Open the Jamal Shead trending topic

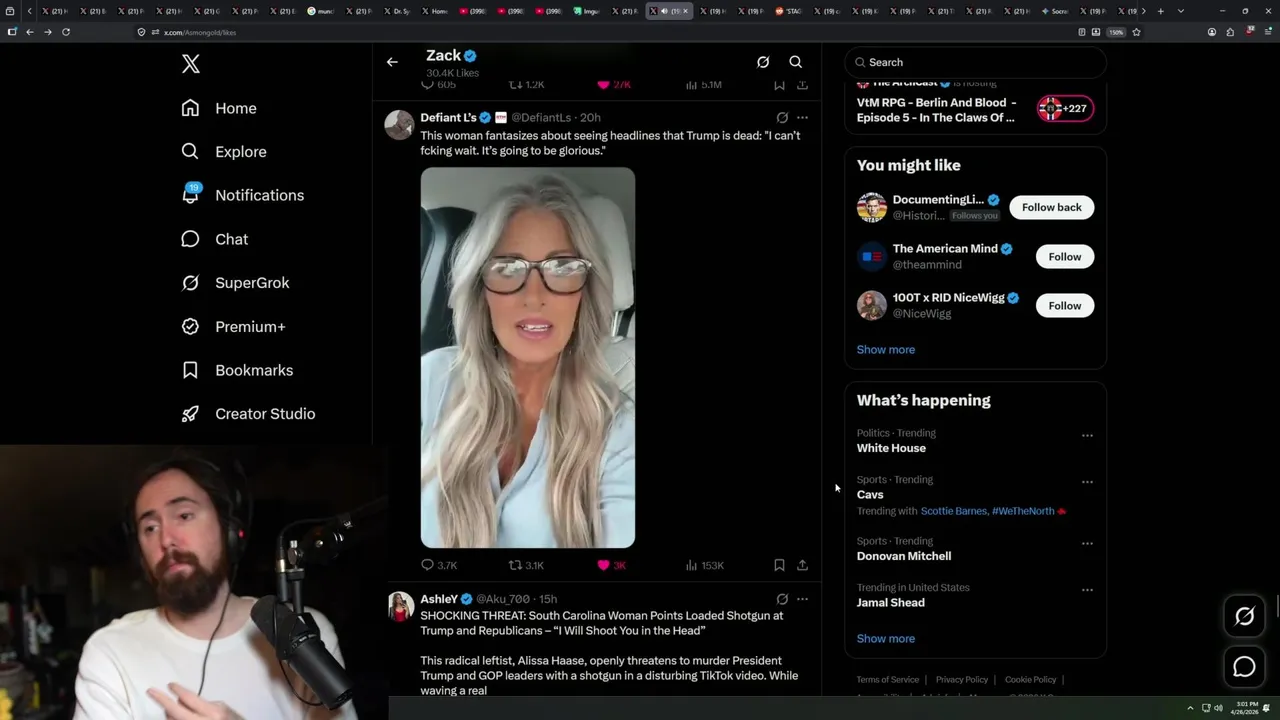tap(890, 603)
